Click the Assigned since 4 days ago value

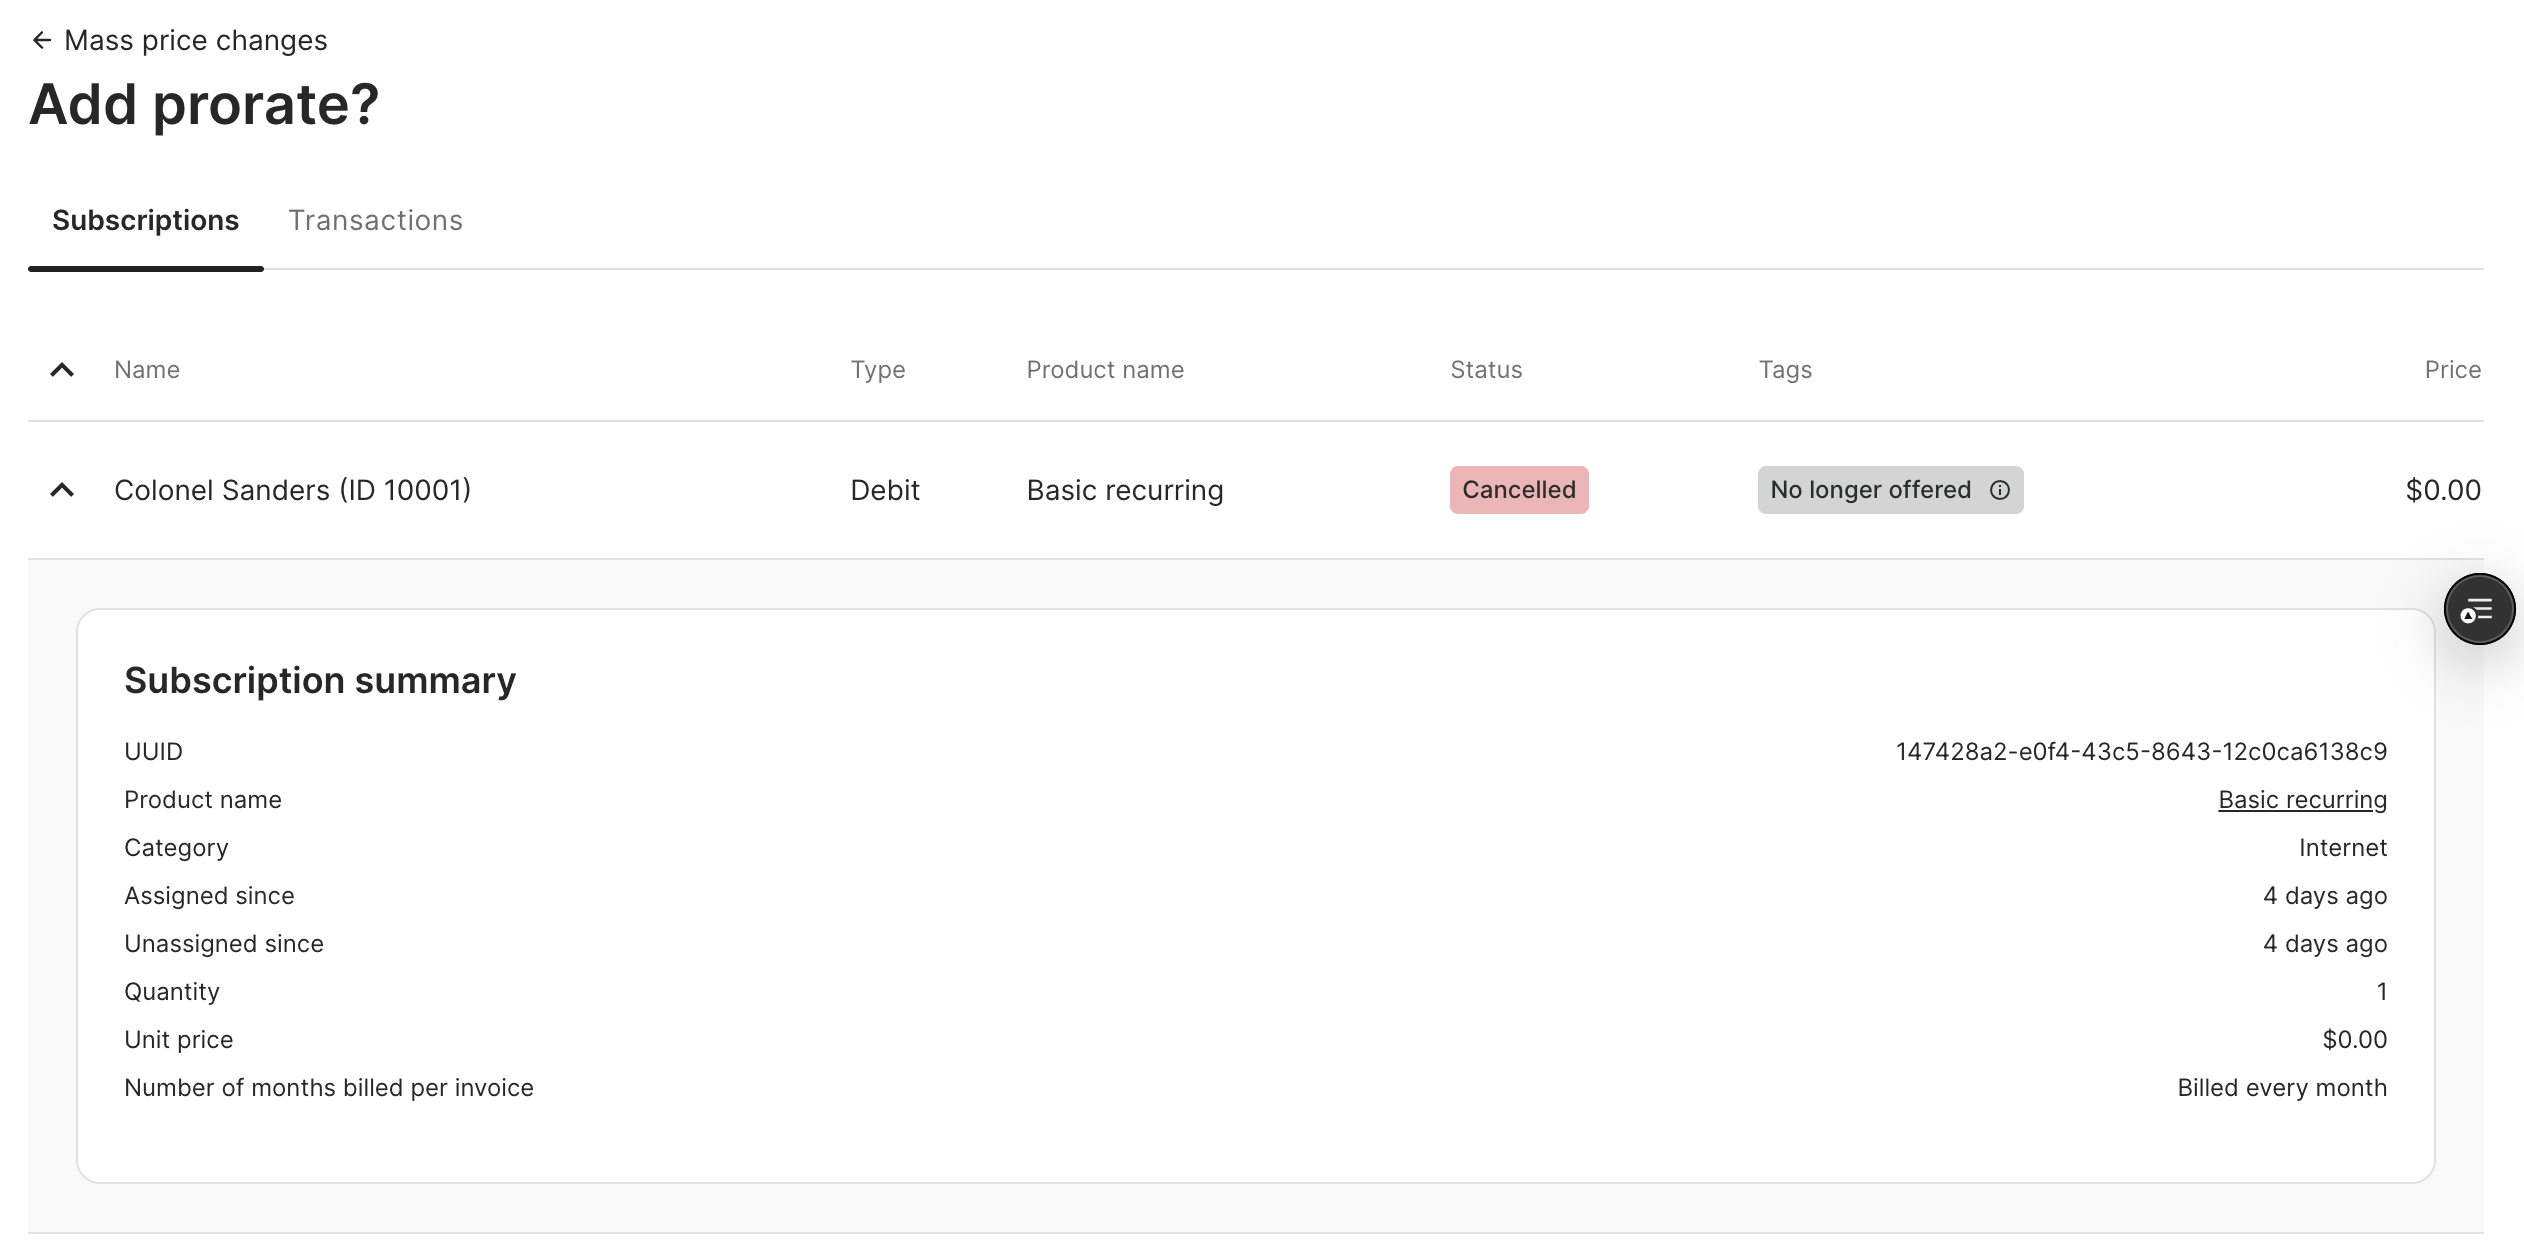[x=2325, y=896]
